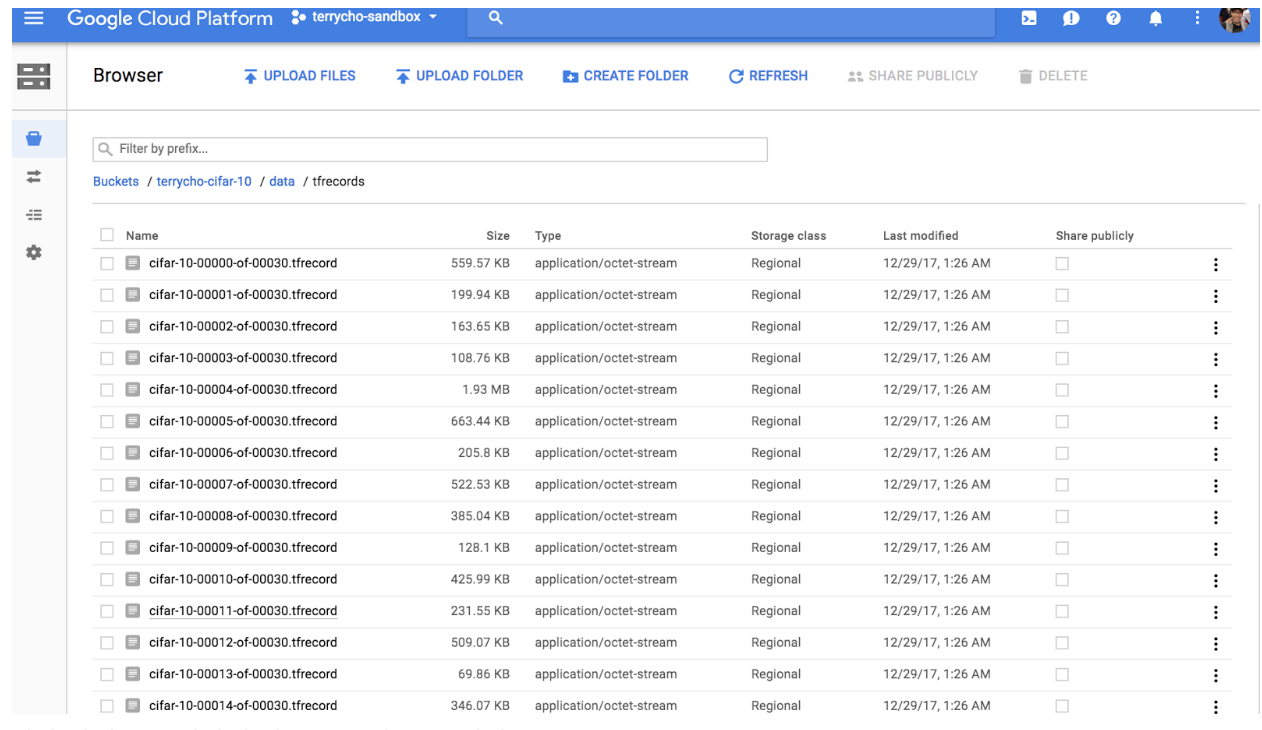Open Storage Browser icon in sidebar

34,138
